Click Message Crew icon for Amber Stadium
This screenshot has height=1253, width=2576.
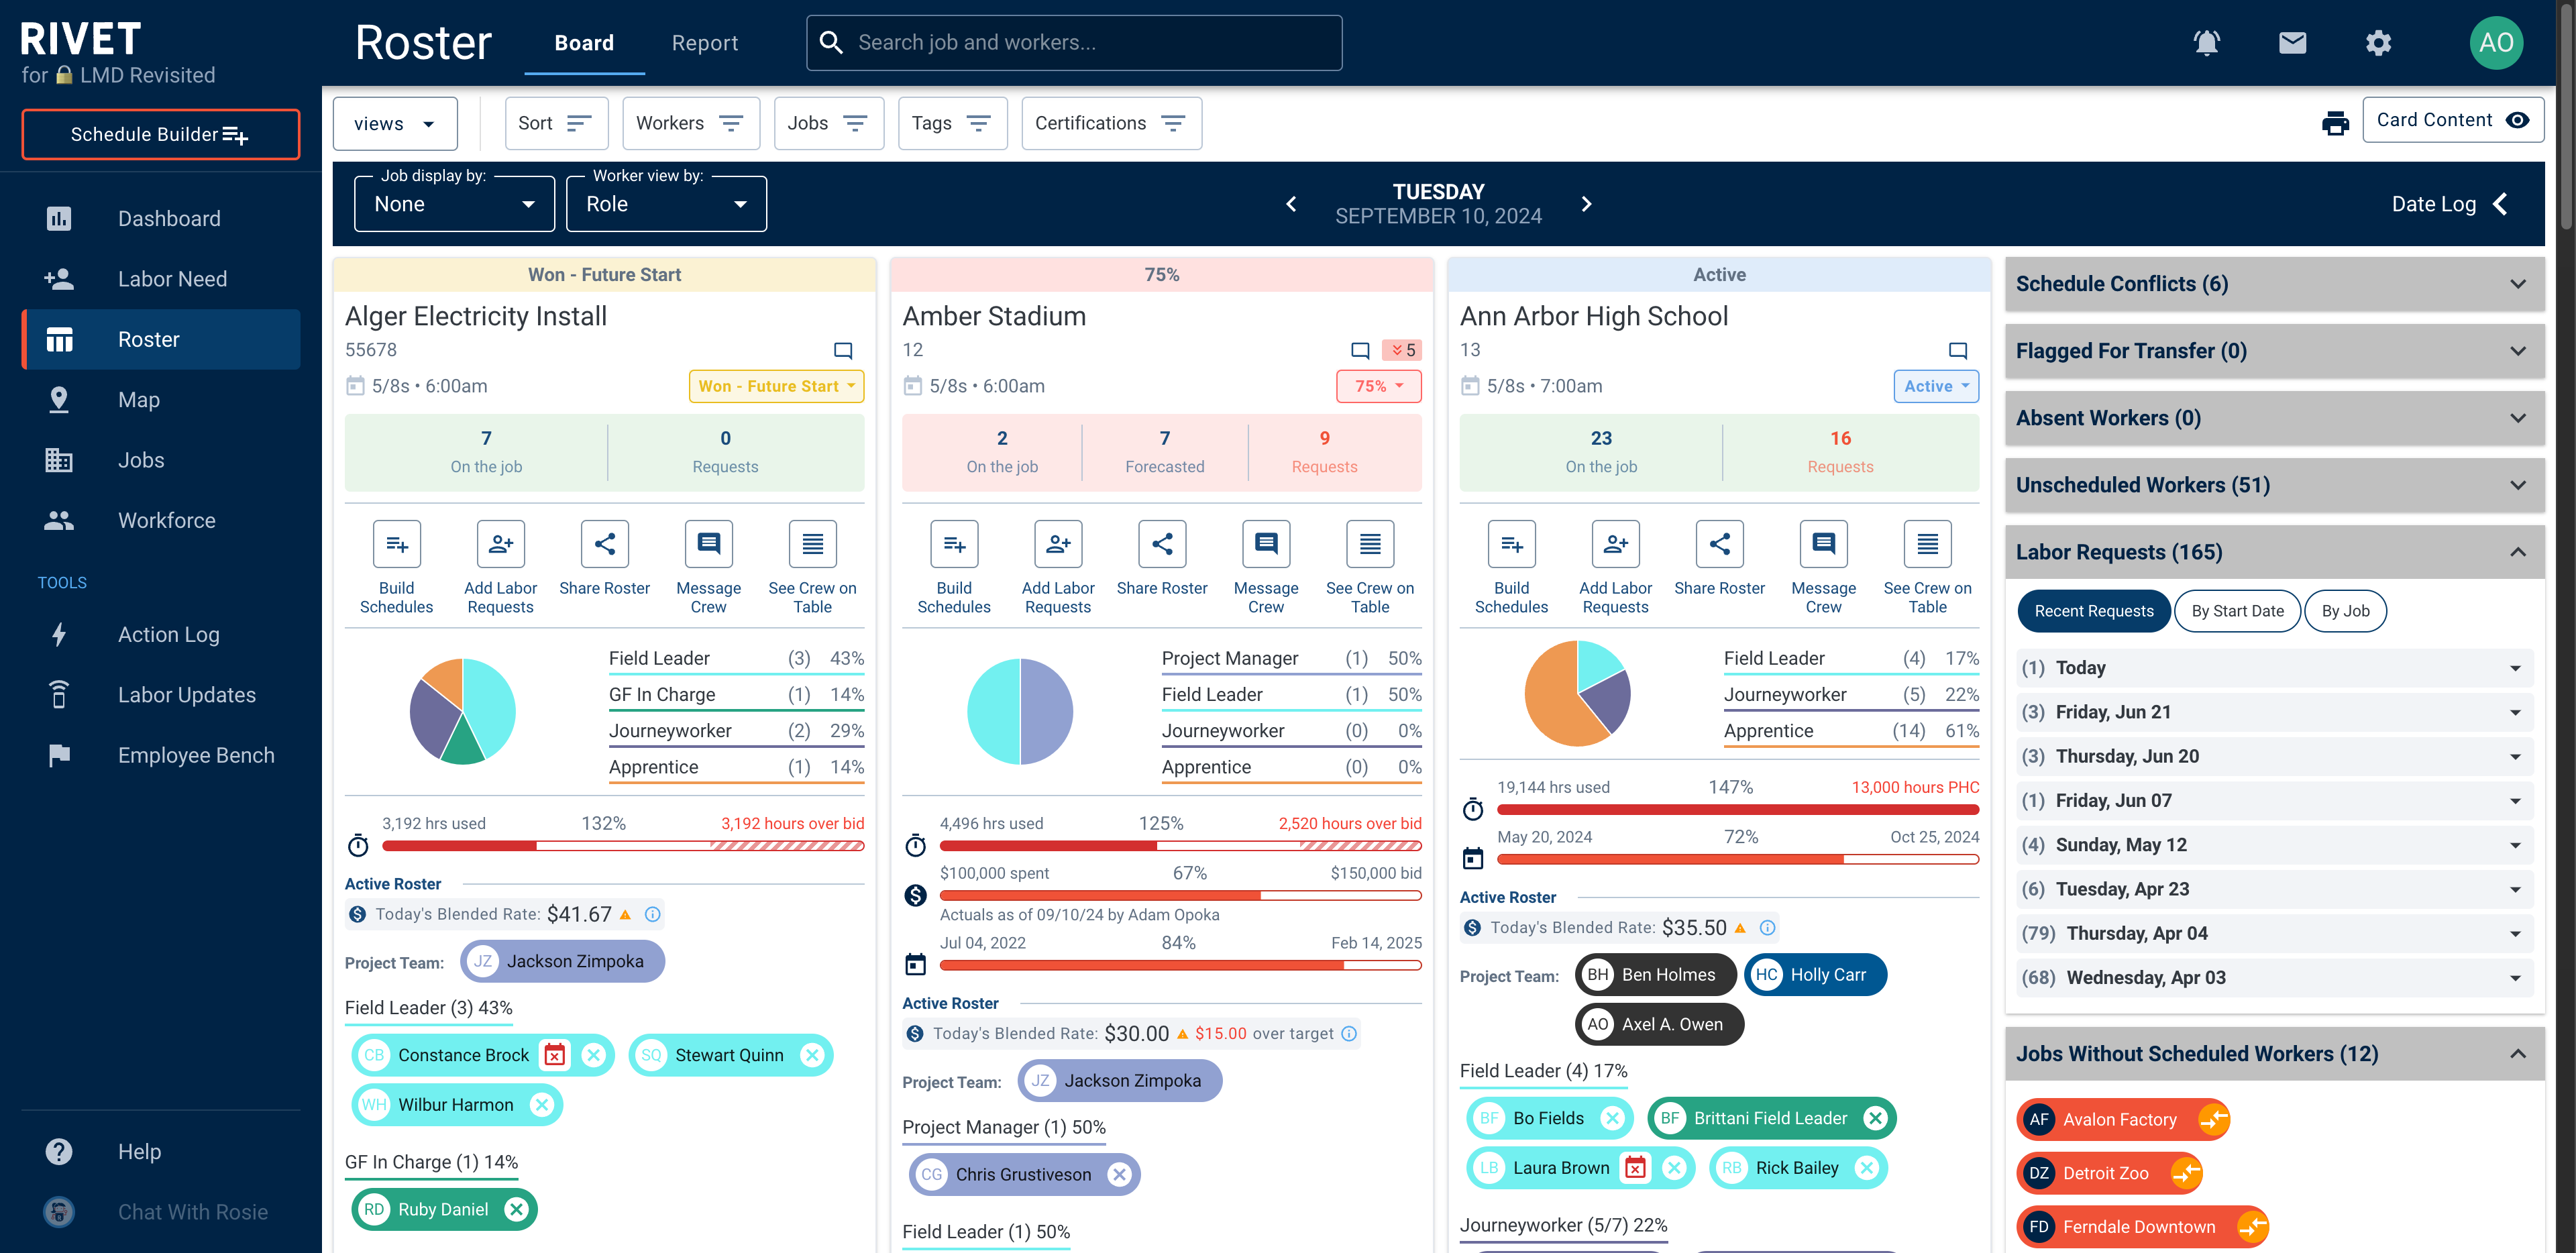[1266, 544]
